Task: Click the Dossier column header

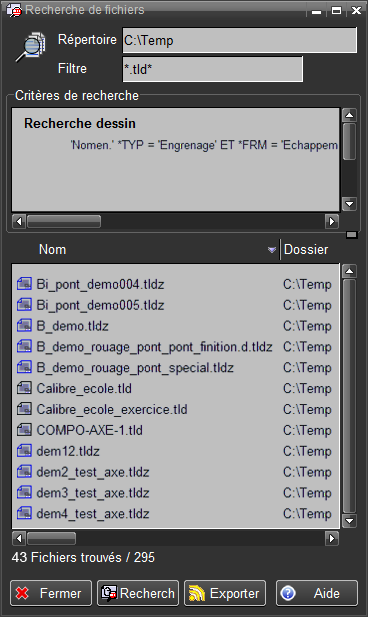Action: pos(306,249)
